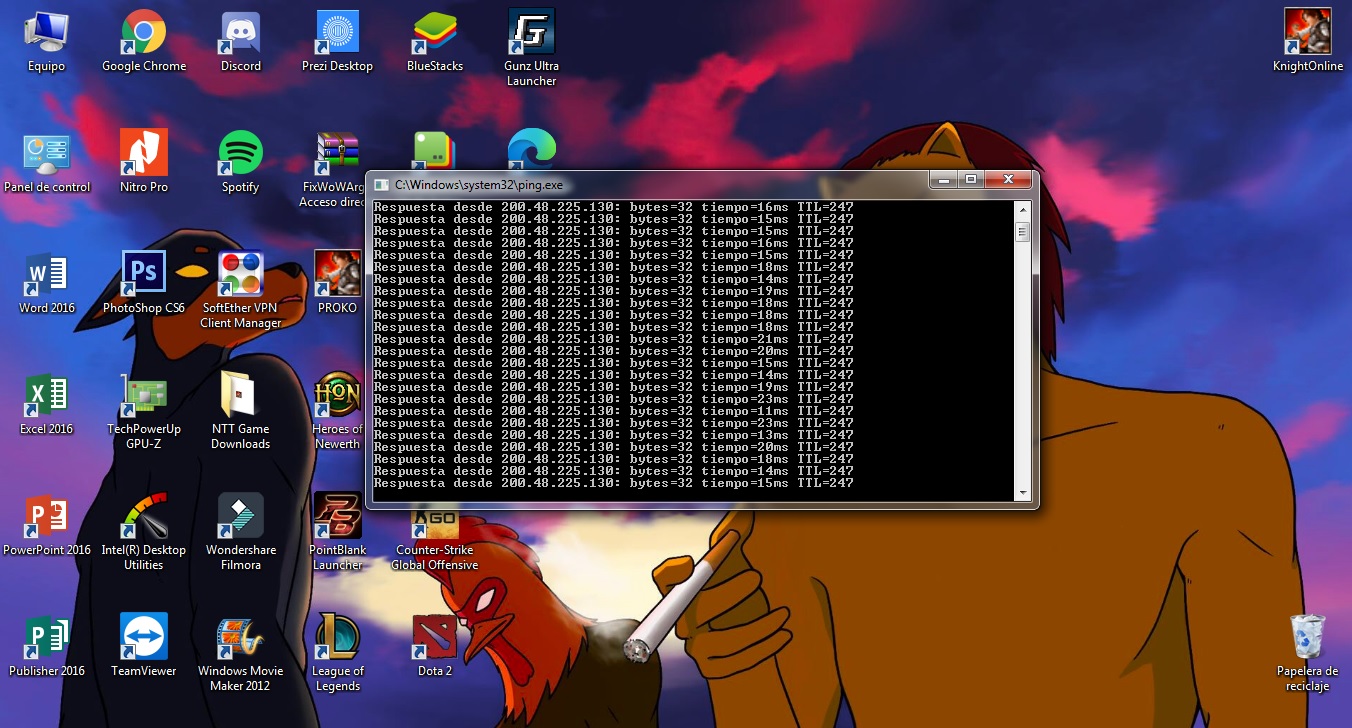The image size is (1352, 728).
Task: Click the ping window scrollbar up arrow
Action: [x=1022, y=208]
